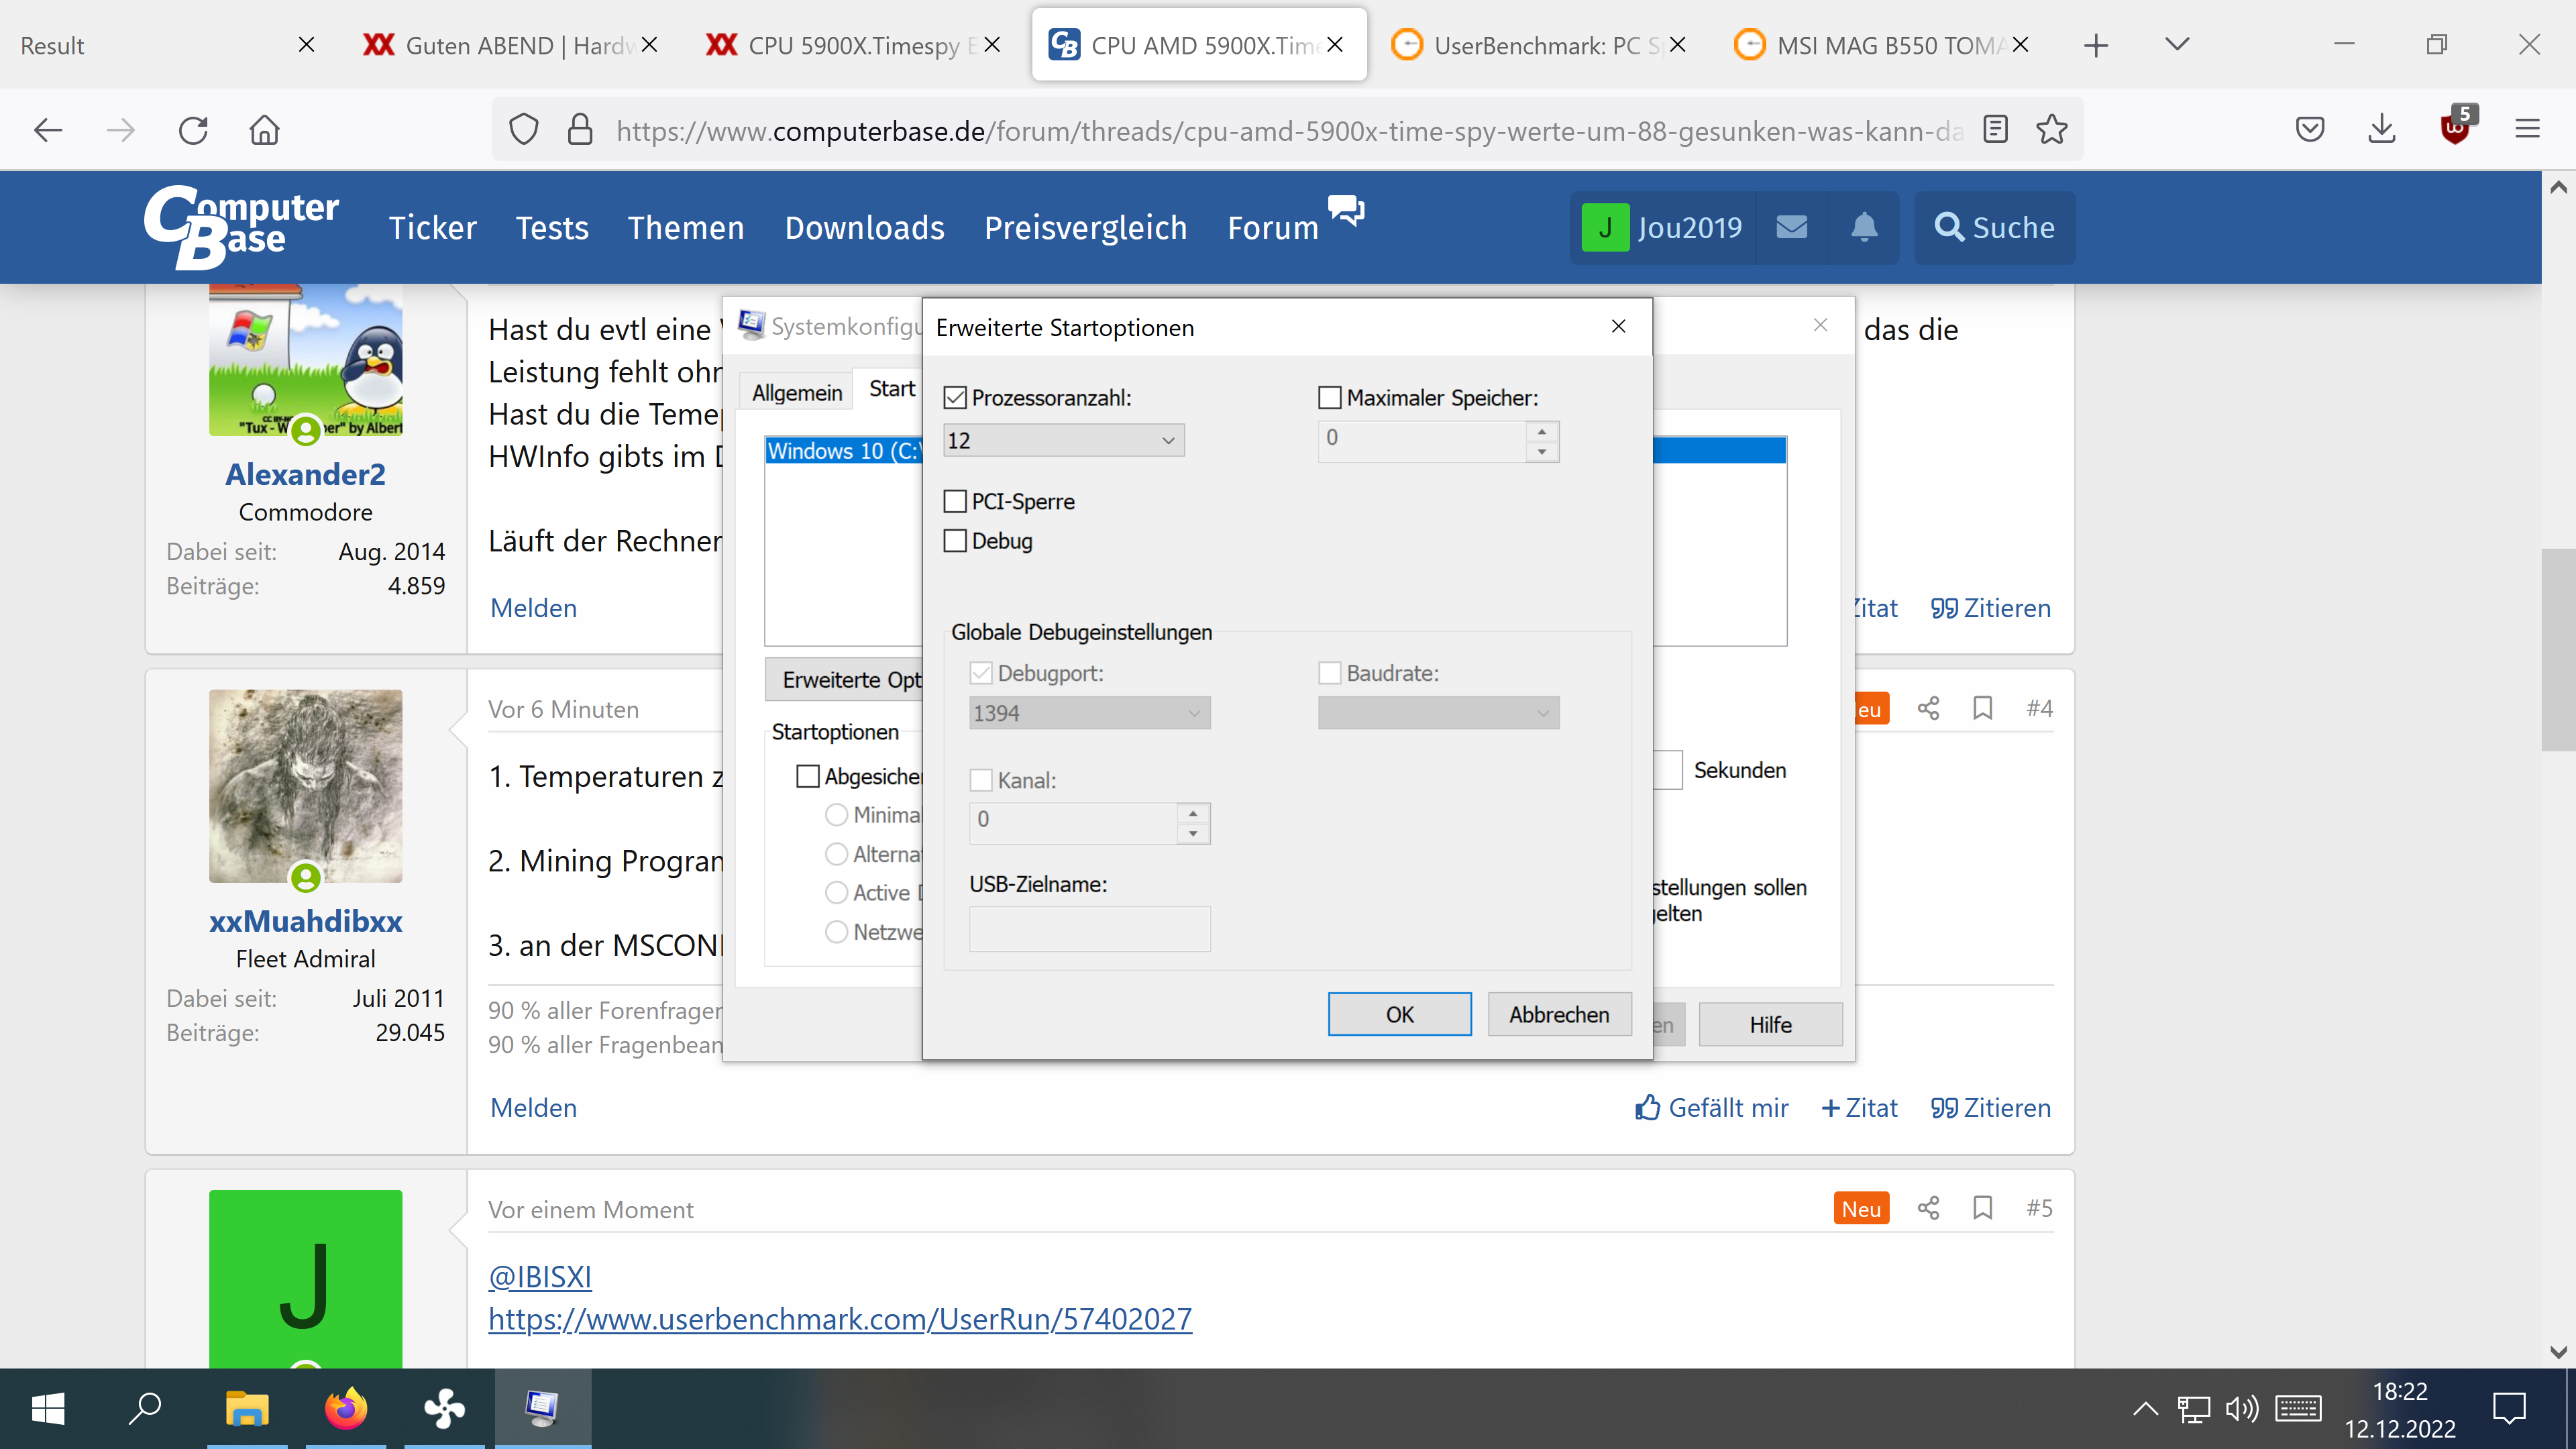
Task: Open ComputerBase messages envelope icon
Action: click(1791, 228)
